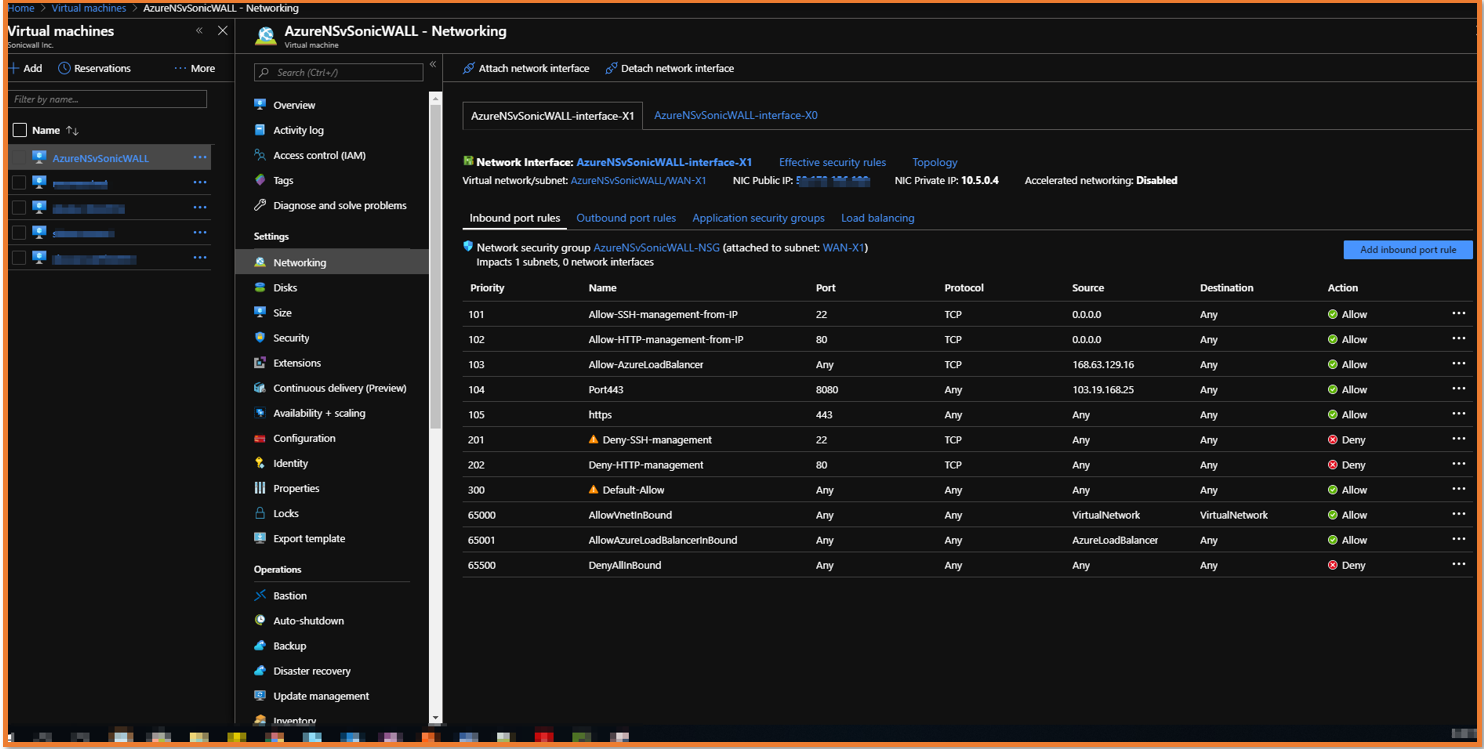1484x749 pixels.
Task: Select the Networking menu item
Action: pyautogui.click(x=332, y=262)
